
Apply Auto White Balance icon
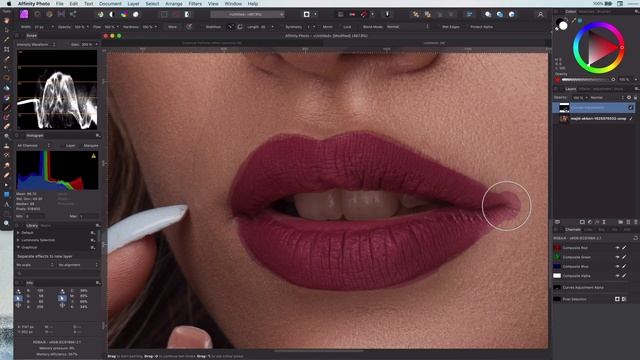[136, 14]
